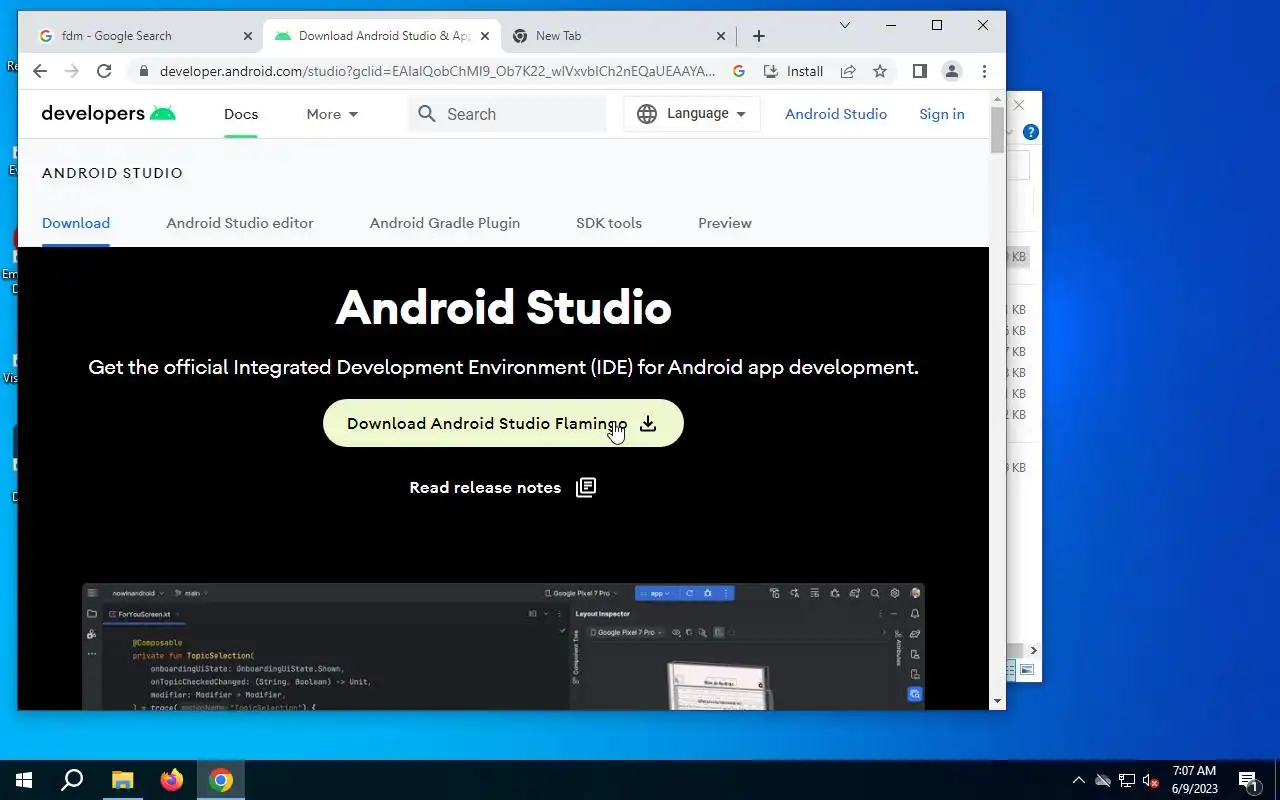Click the page vertical scrollbar thumb
The height and width of the screenshot is (800, 1280).
997,129
